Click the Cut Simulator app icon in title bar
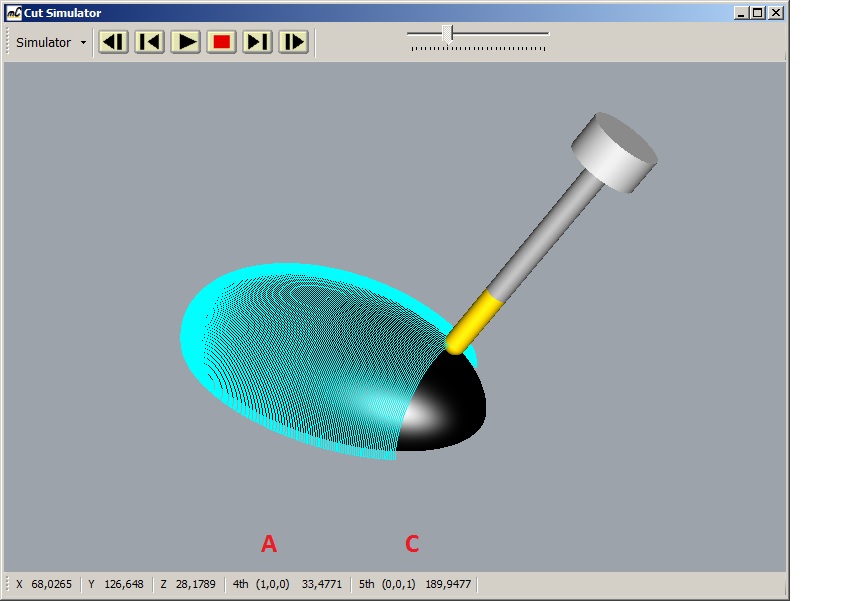Viewport: 864px width, 601px height. pyautogui.click(x=13, y=13)
